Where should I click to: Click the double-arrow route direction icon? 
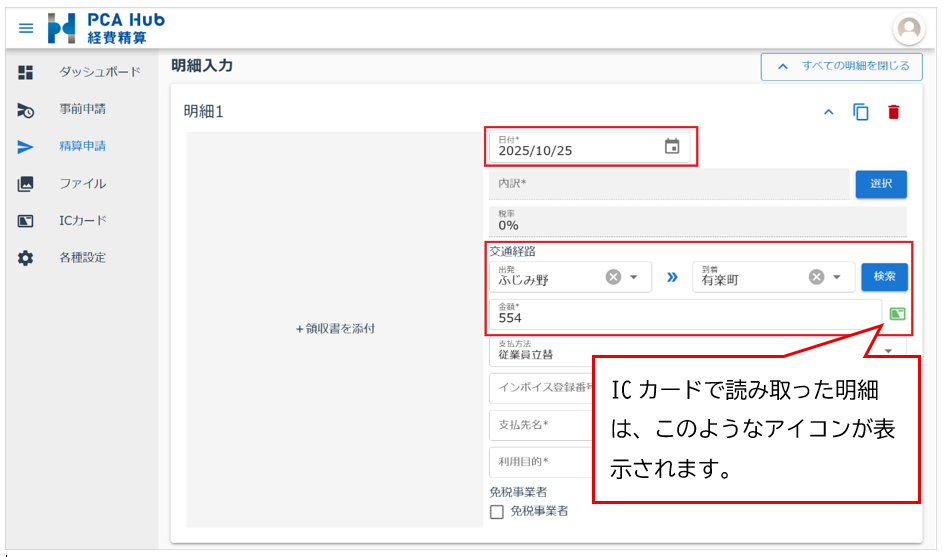click(671, 277)
